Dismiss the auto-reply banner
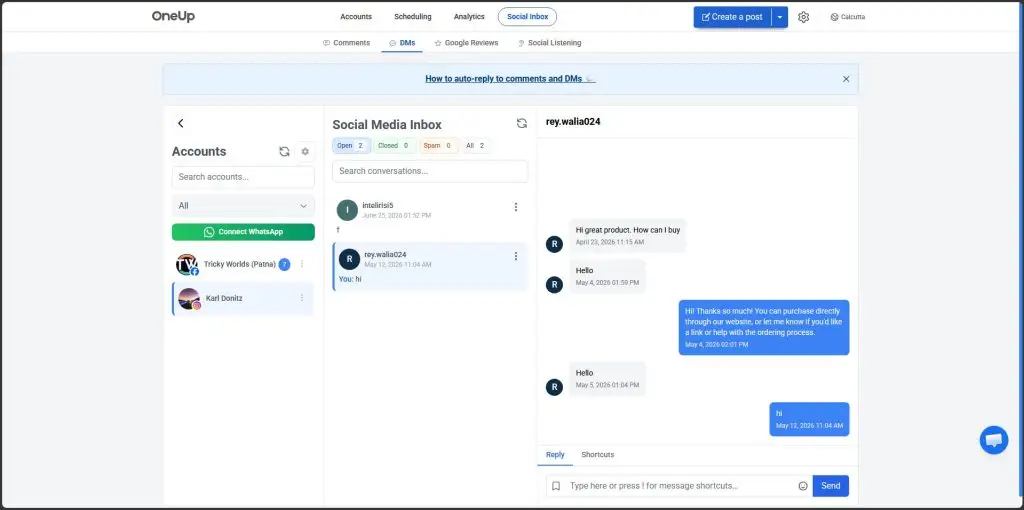 point(846,79)
